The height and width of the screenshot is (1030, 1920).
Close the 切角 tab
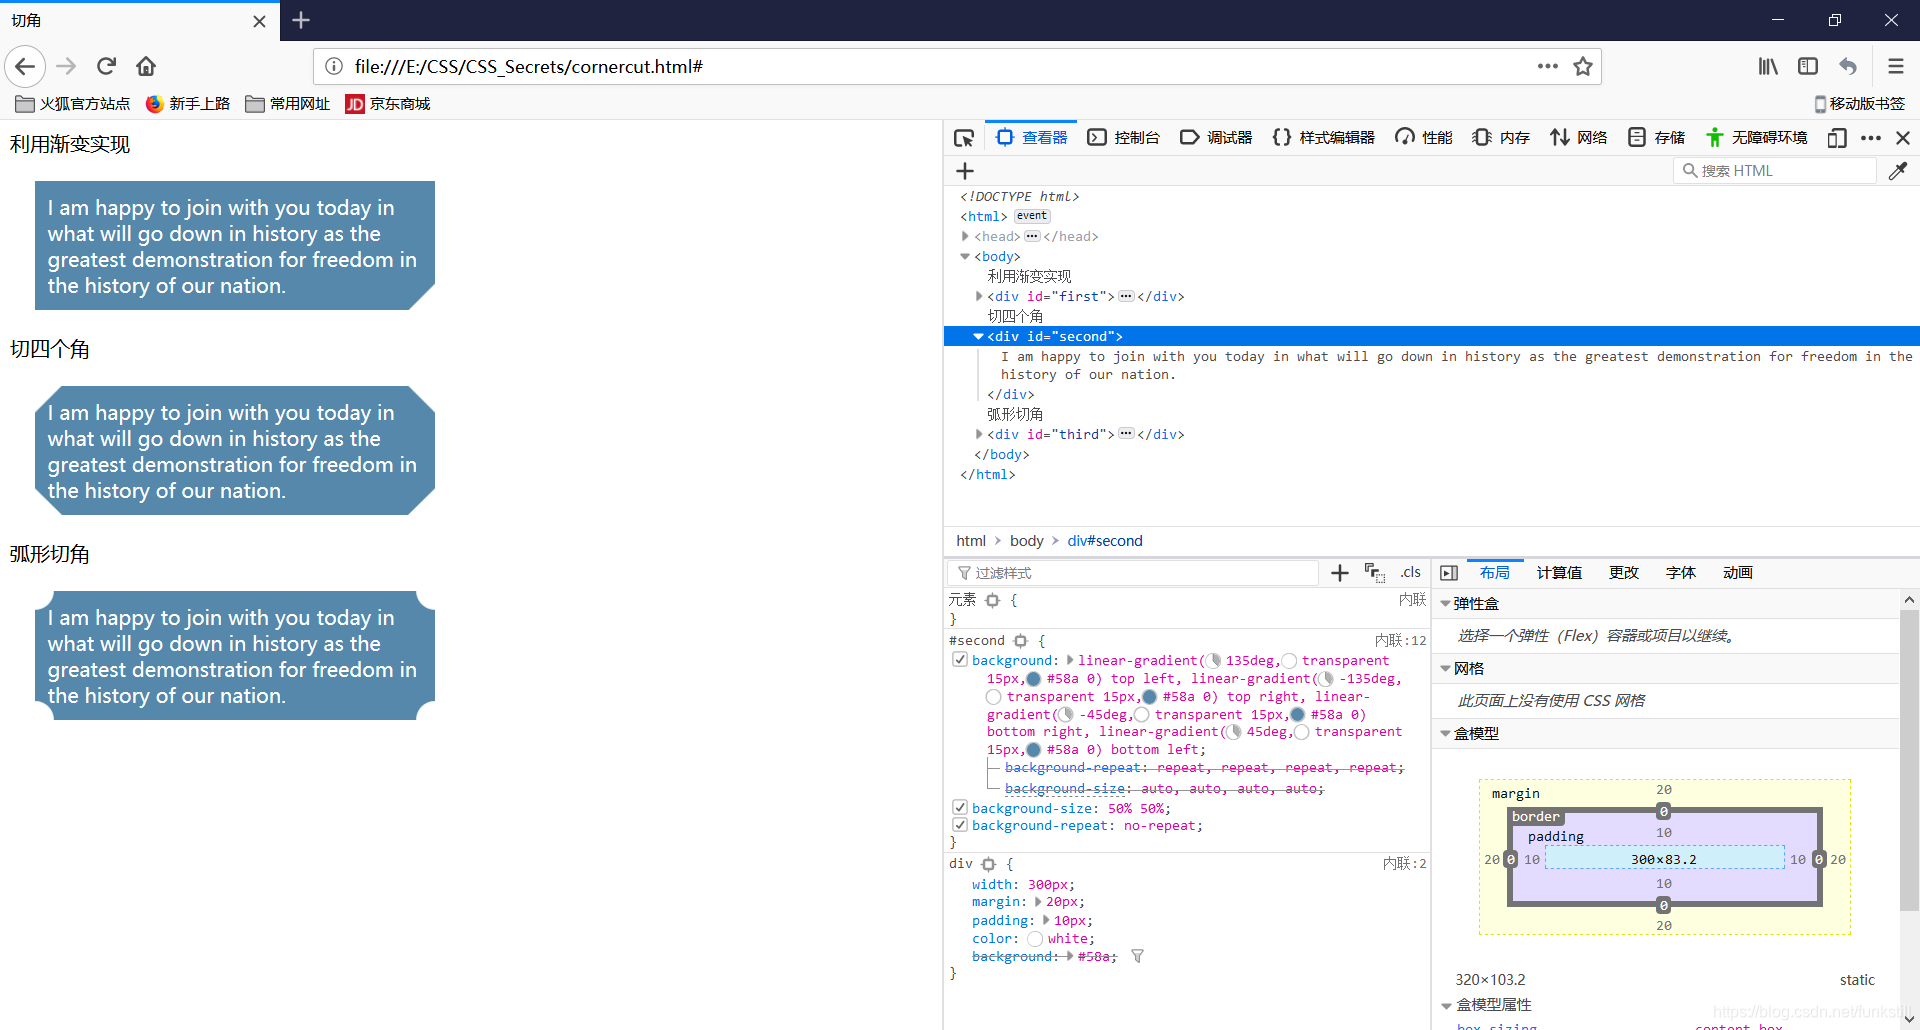[x=259, y=21]
